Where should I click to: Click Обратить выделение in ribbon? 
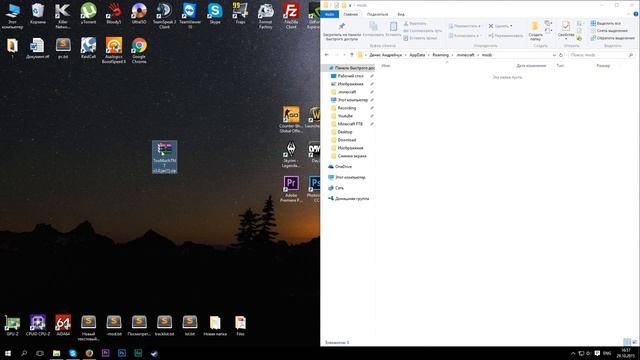point(612,38)
